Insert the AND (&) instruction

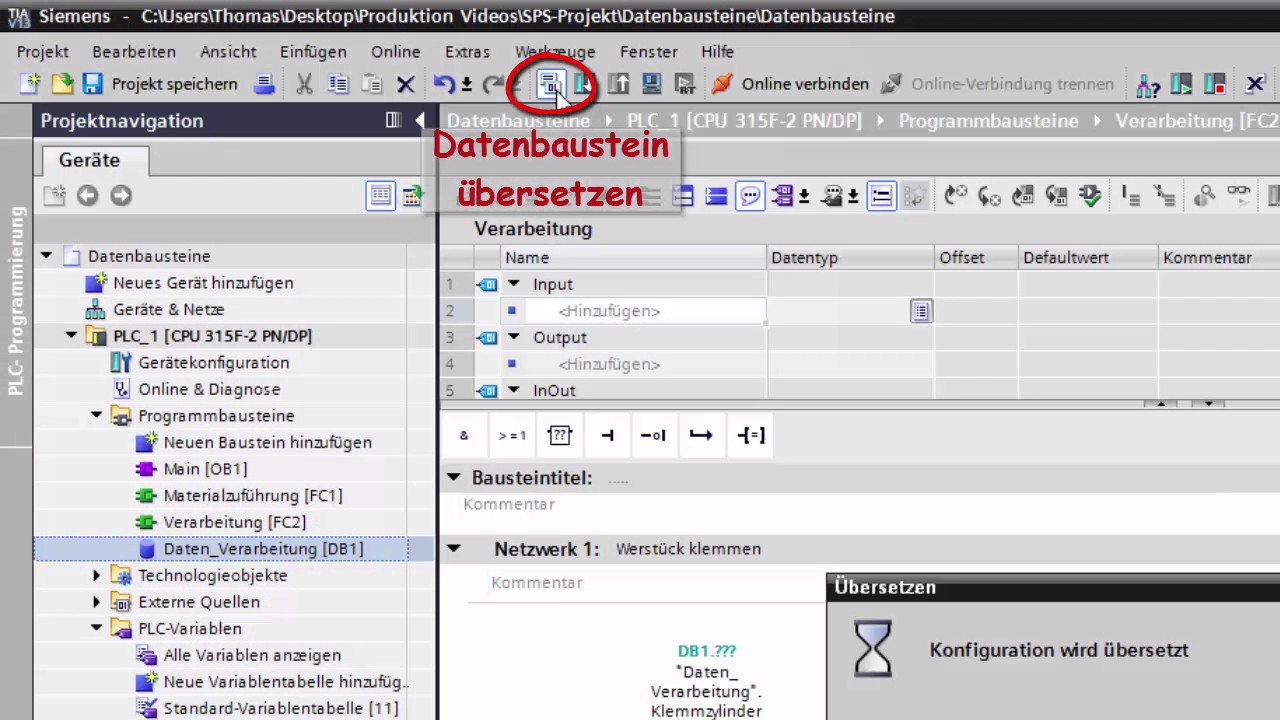464,435
